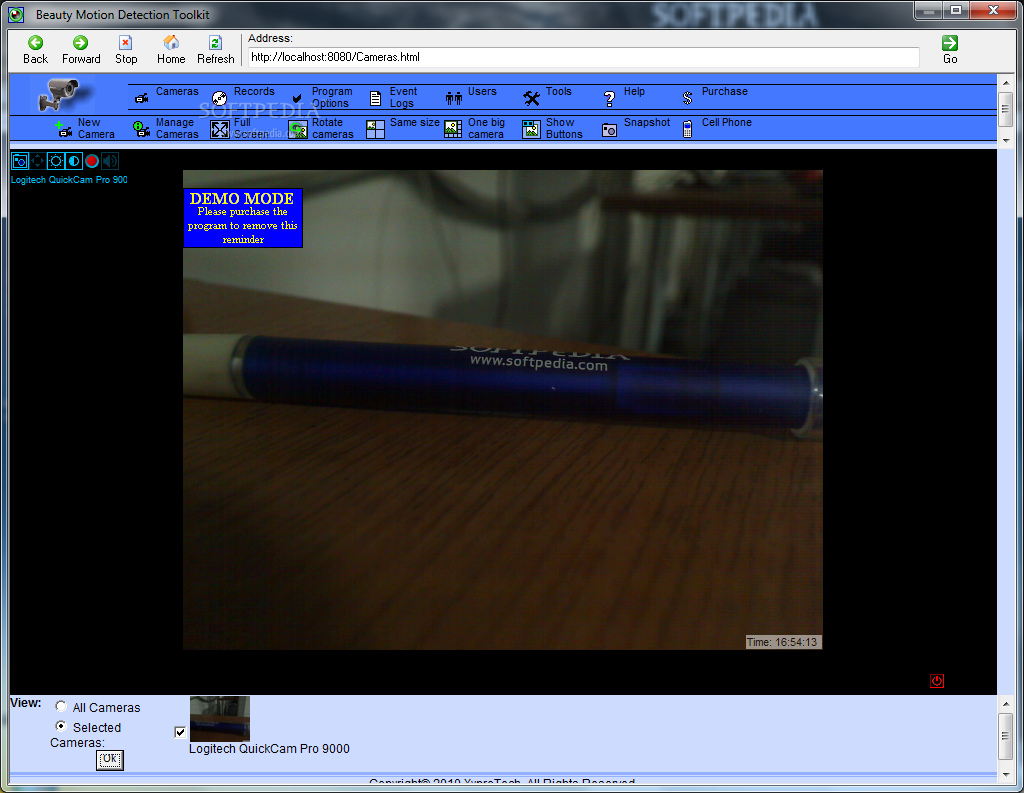Click the Same size grid icon
1024x793 pixels.
tap(376, 129)
